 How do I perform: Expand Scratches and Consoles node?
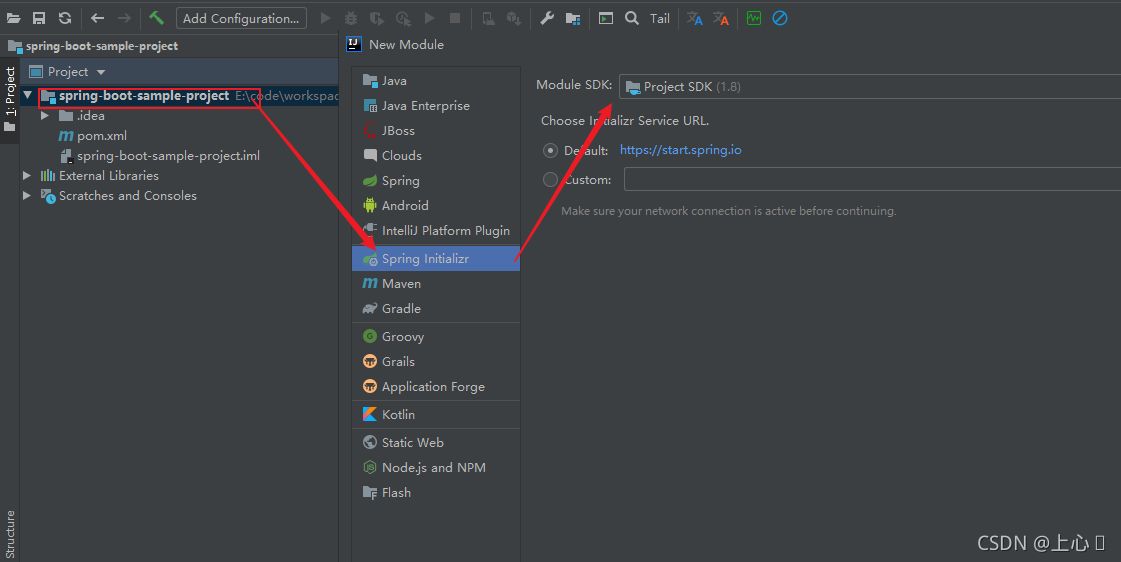27,196
